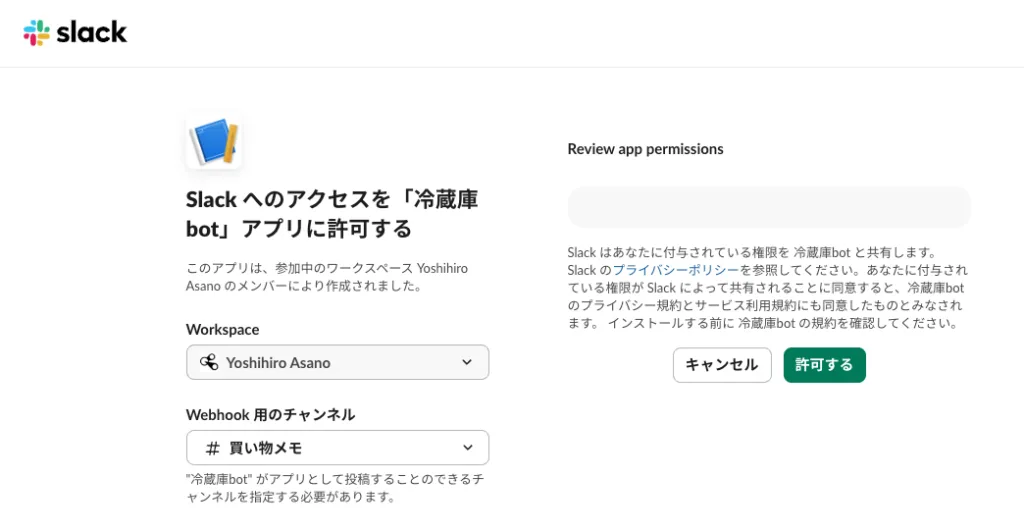Click the green 許可する button
The width and height of the screenshot is (1024, 531).
click(x=824, y=365)
